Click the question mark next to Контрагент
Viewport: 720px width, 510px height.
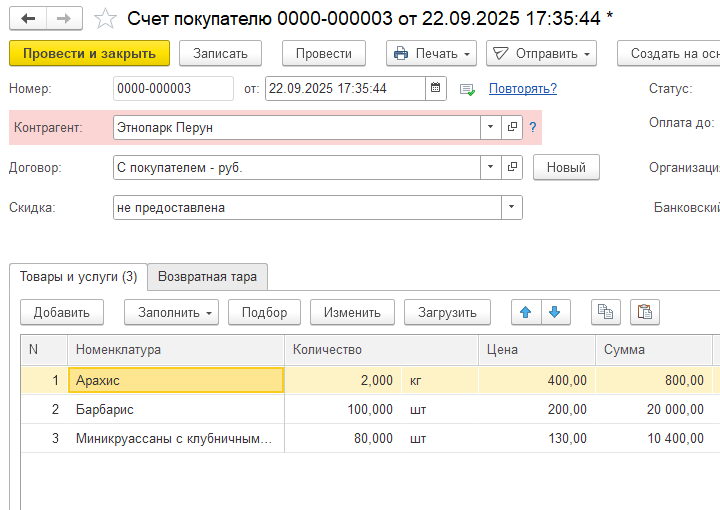533,127
